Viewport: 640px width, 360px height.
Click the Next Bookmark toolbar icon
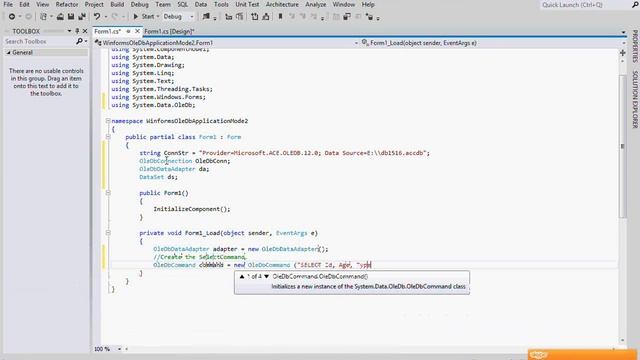tap(303, 17)
